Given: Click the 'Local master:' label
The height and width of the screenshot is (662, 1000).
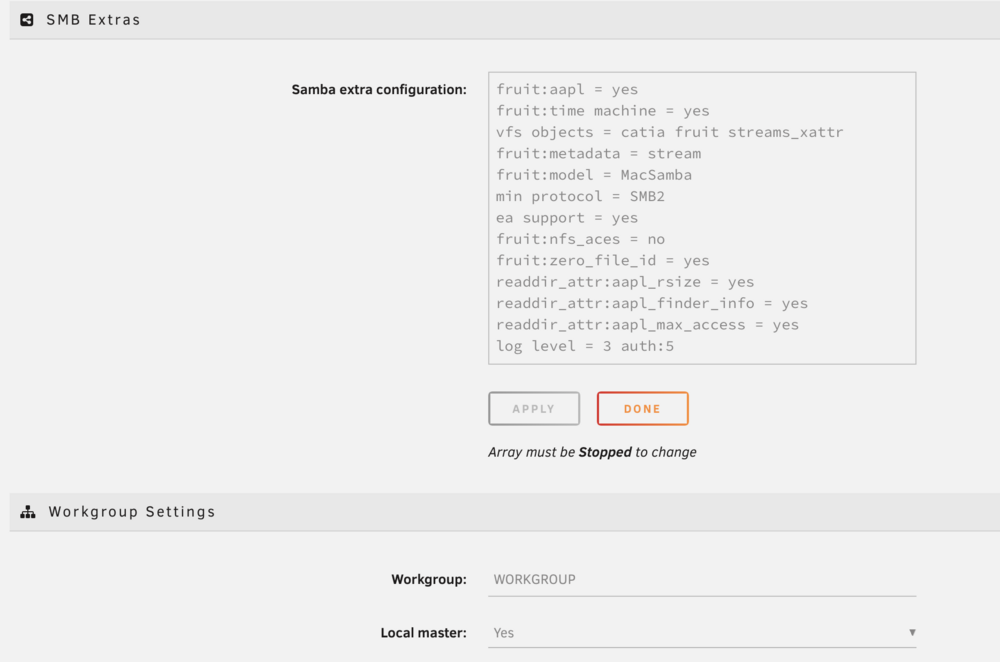Looking at the screenshot, I should (423, 633).
